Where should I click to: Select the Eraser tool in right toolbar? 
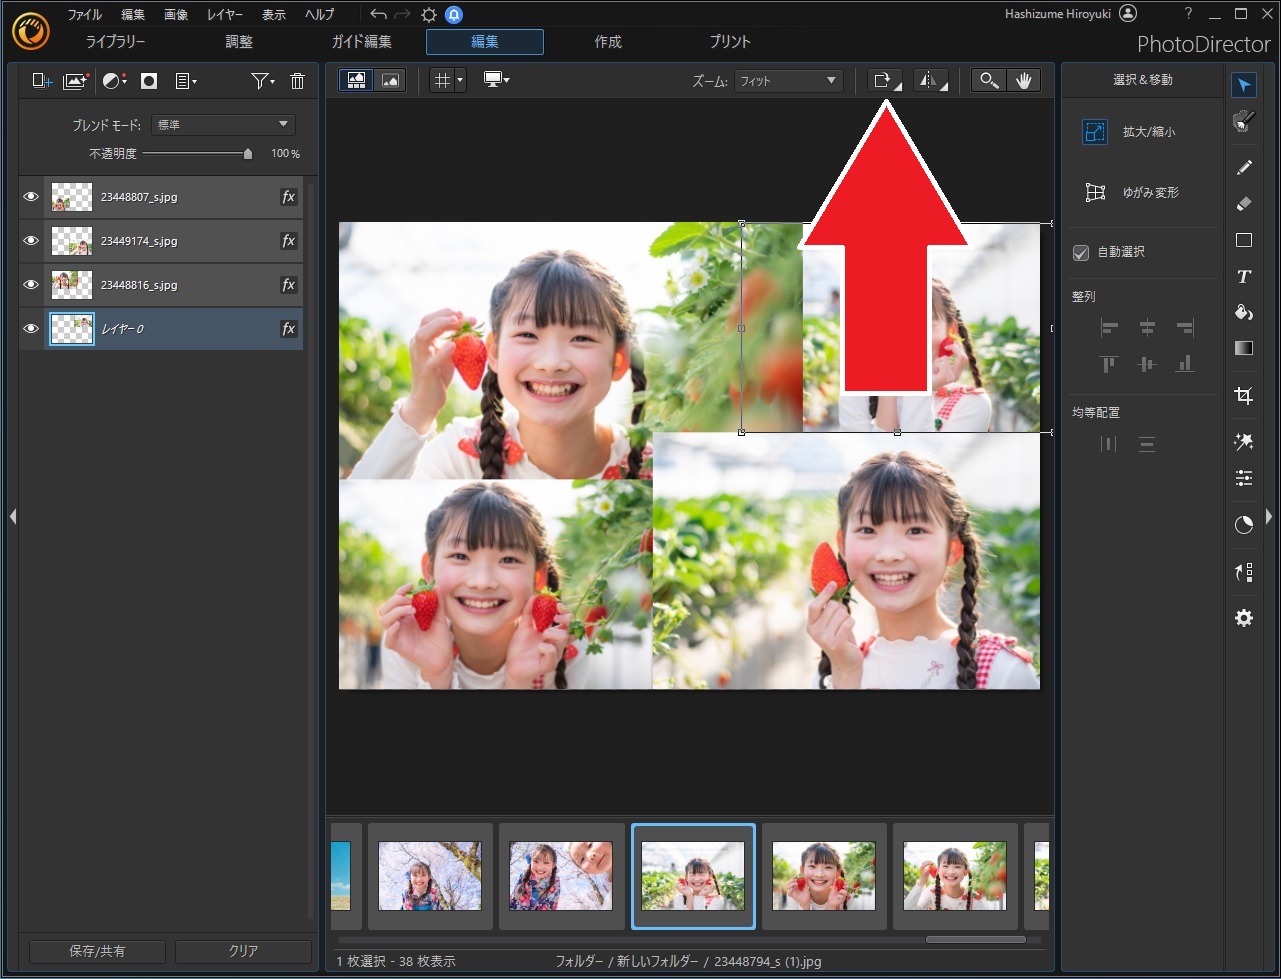1243,204
